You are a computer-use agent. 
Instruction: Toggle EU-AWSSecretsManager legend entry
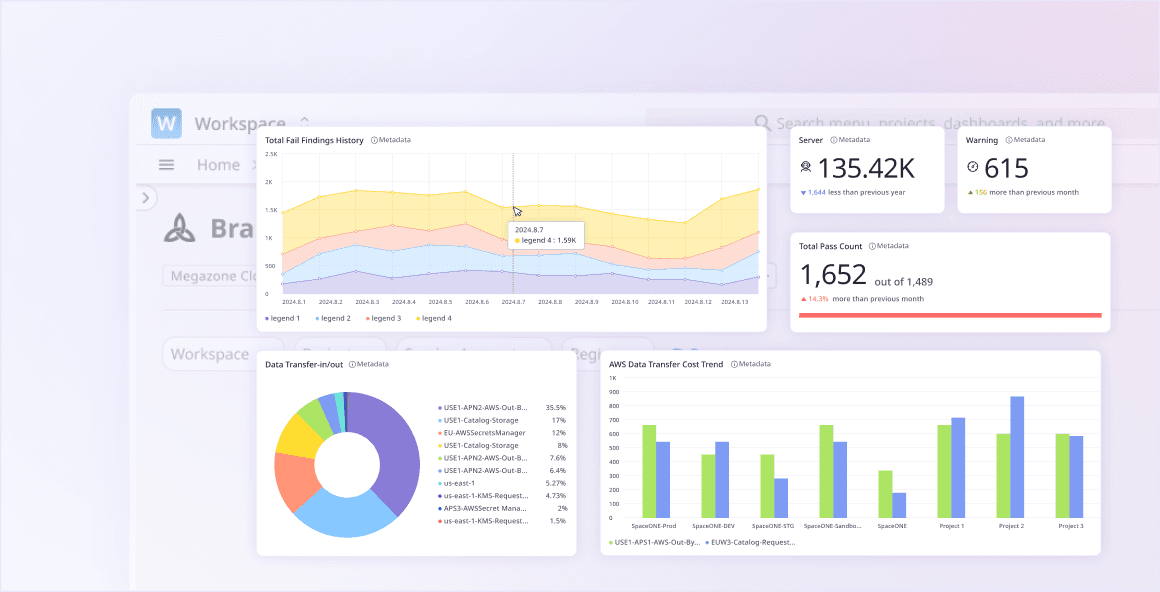(x=502, y=433)
